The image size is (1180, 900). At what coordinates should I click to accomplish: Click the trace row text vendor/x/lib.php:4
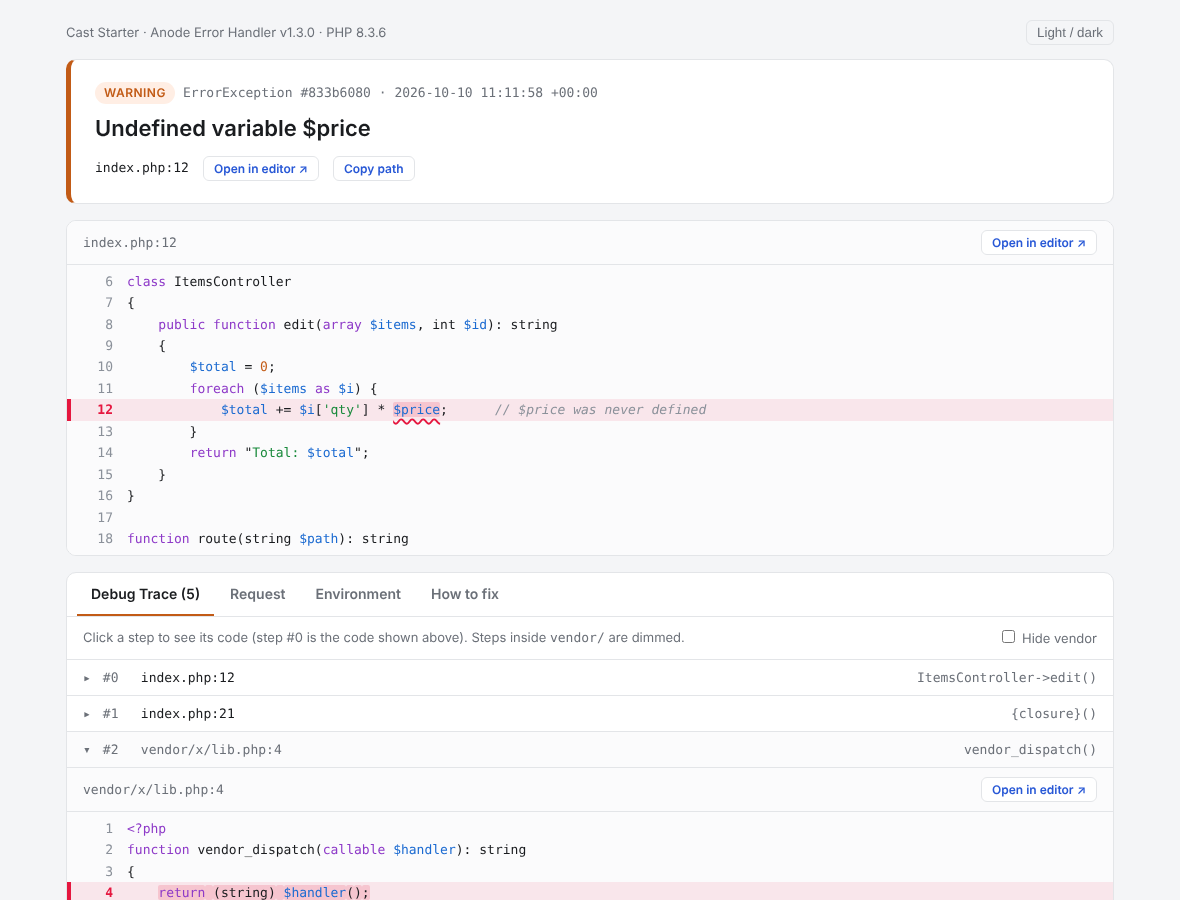tap(211, 749)
